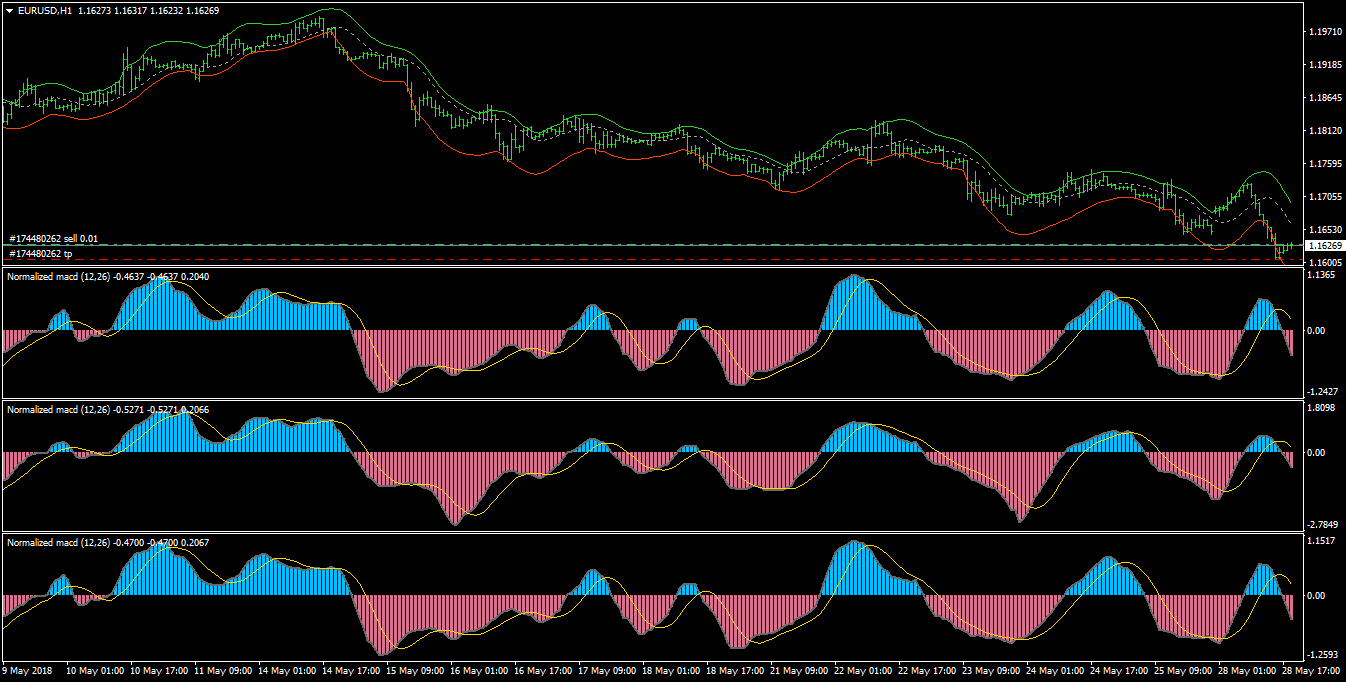Click price scale value 1.16005
1346x682 pixels.
click(1323, 263)
